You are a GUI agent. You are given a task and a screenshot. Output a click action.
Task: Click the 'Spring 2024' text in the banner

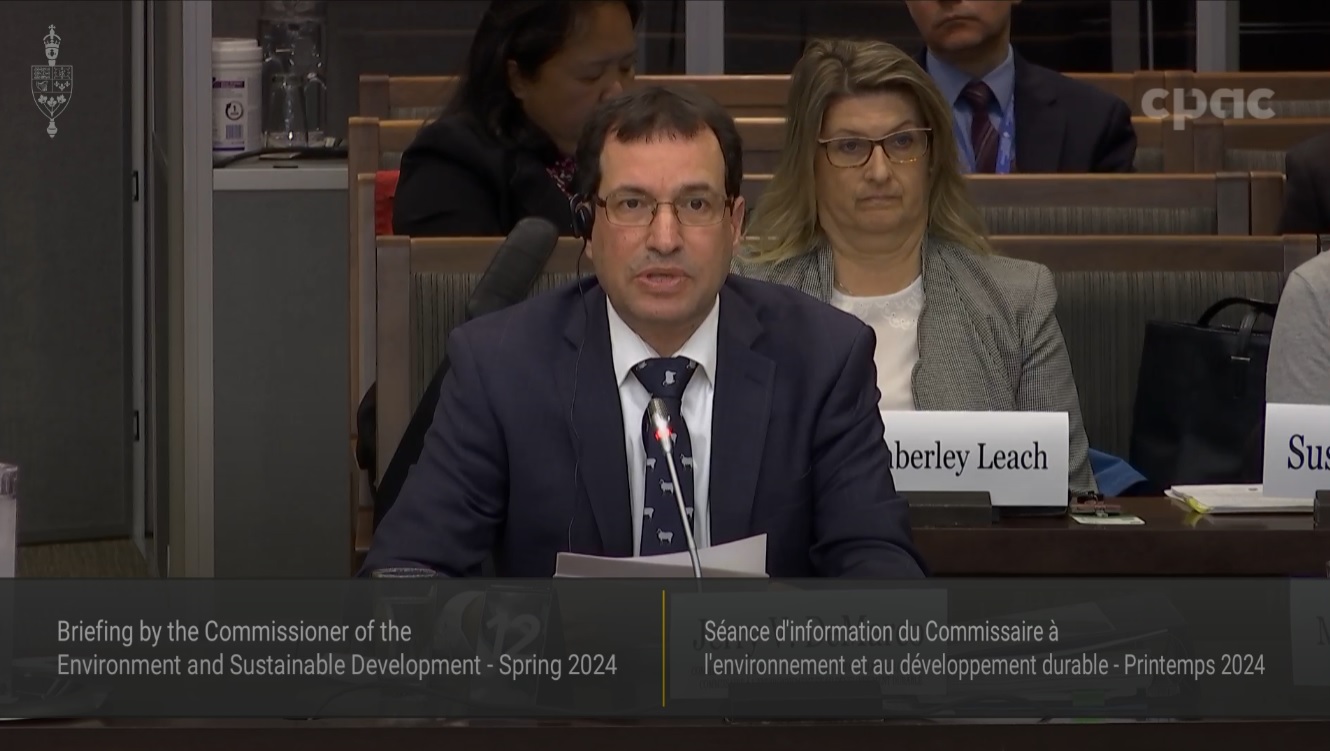561,661
